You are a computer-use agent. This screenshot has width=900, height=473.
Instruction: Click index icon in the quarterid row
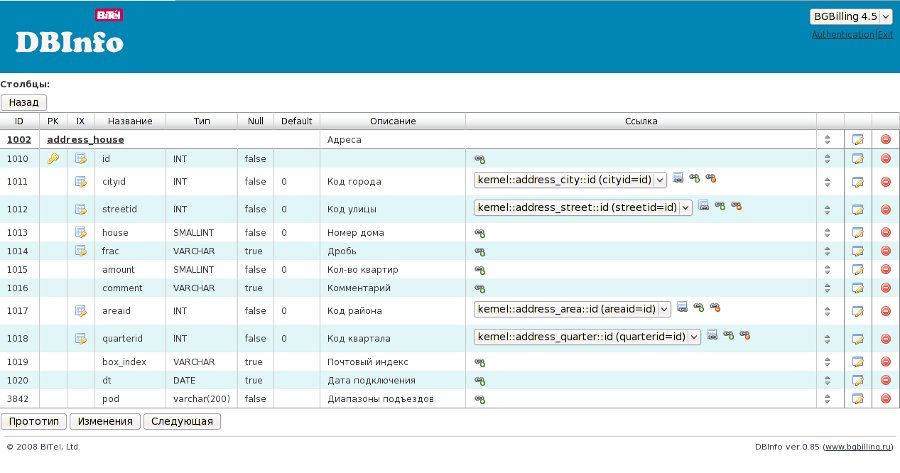coord(81,338)
